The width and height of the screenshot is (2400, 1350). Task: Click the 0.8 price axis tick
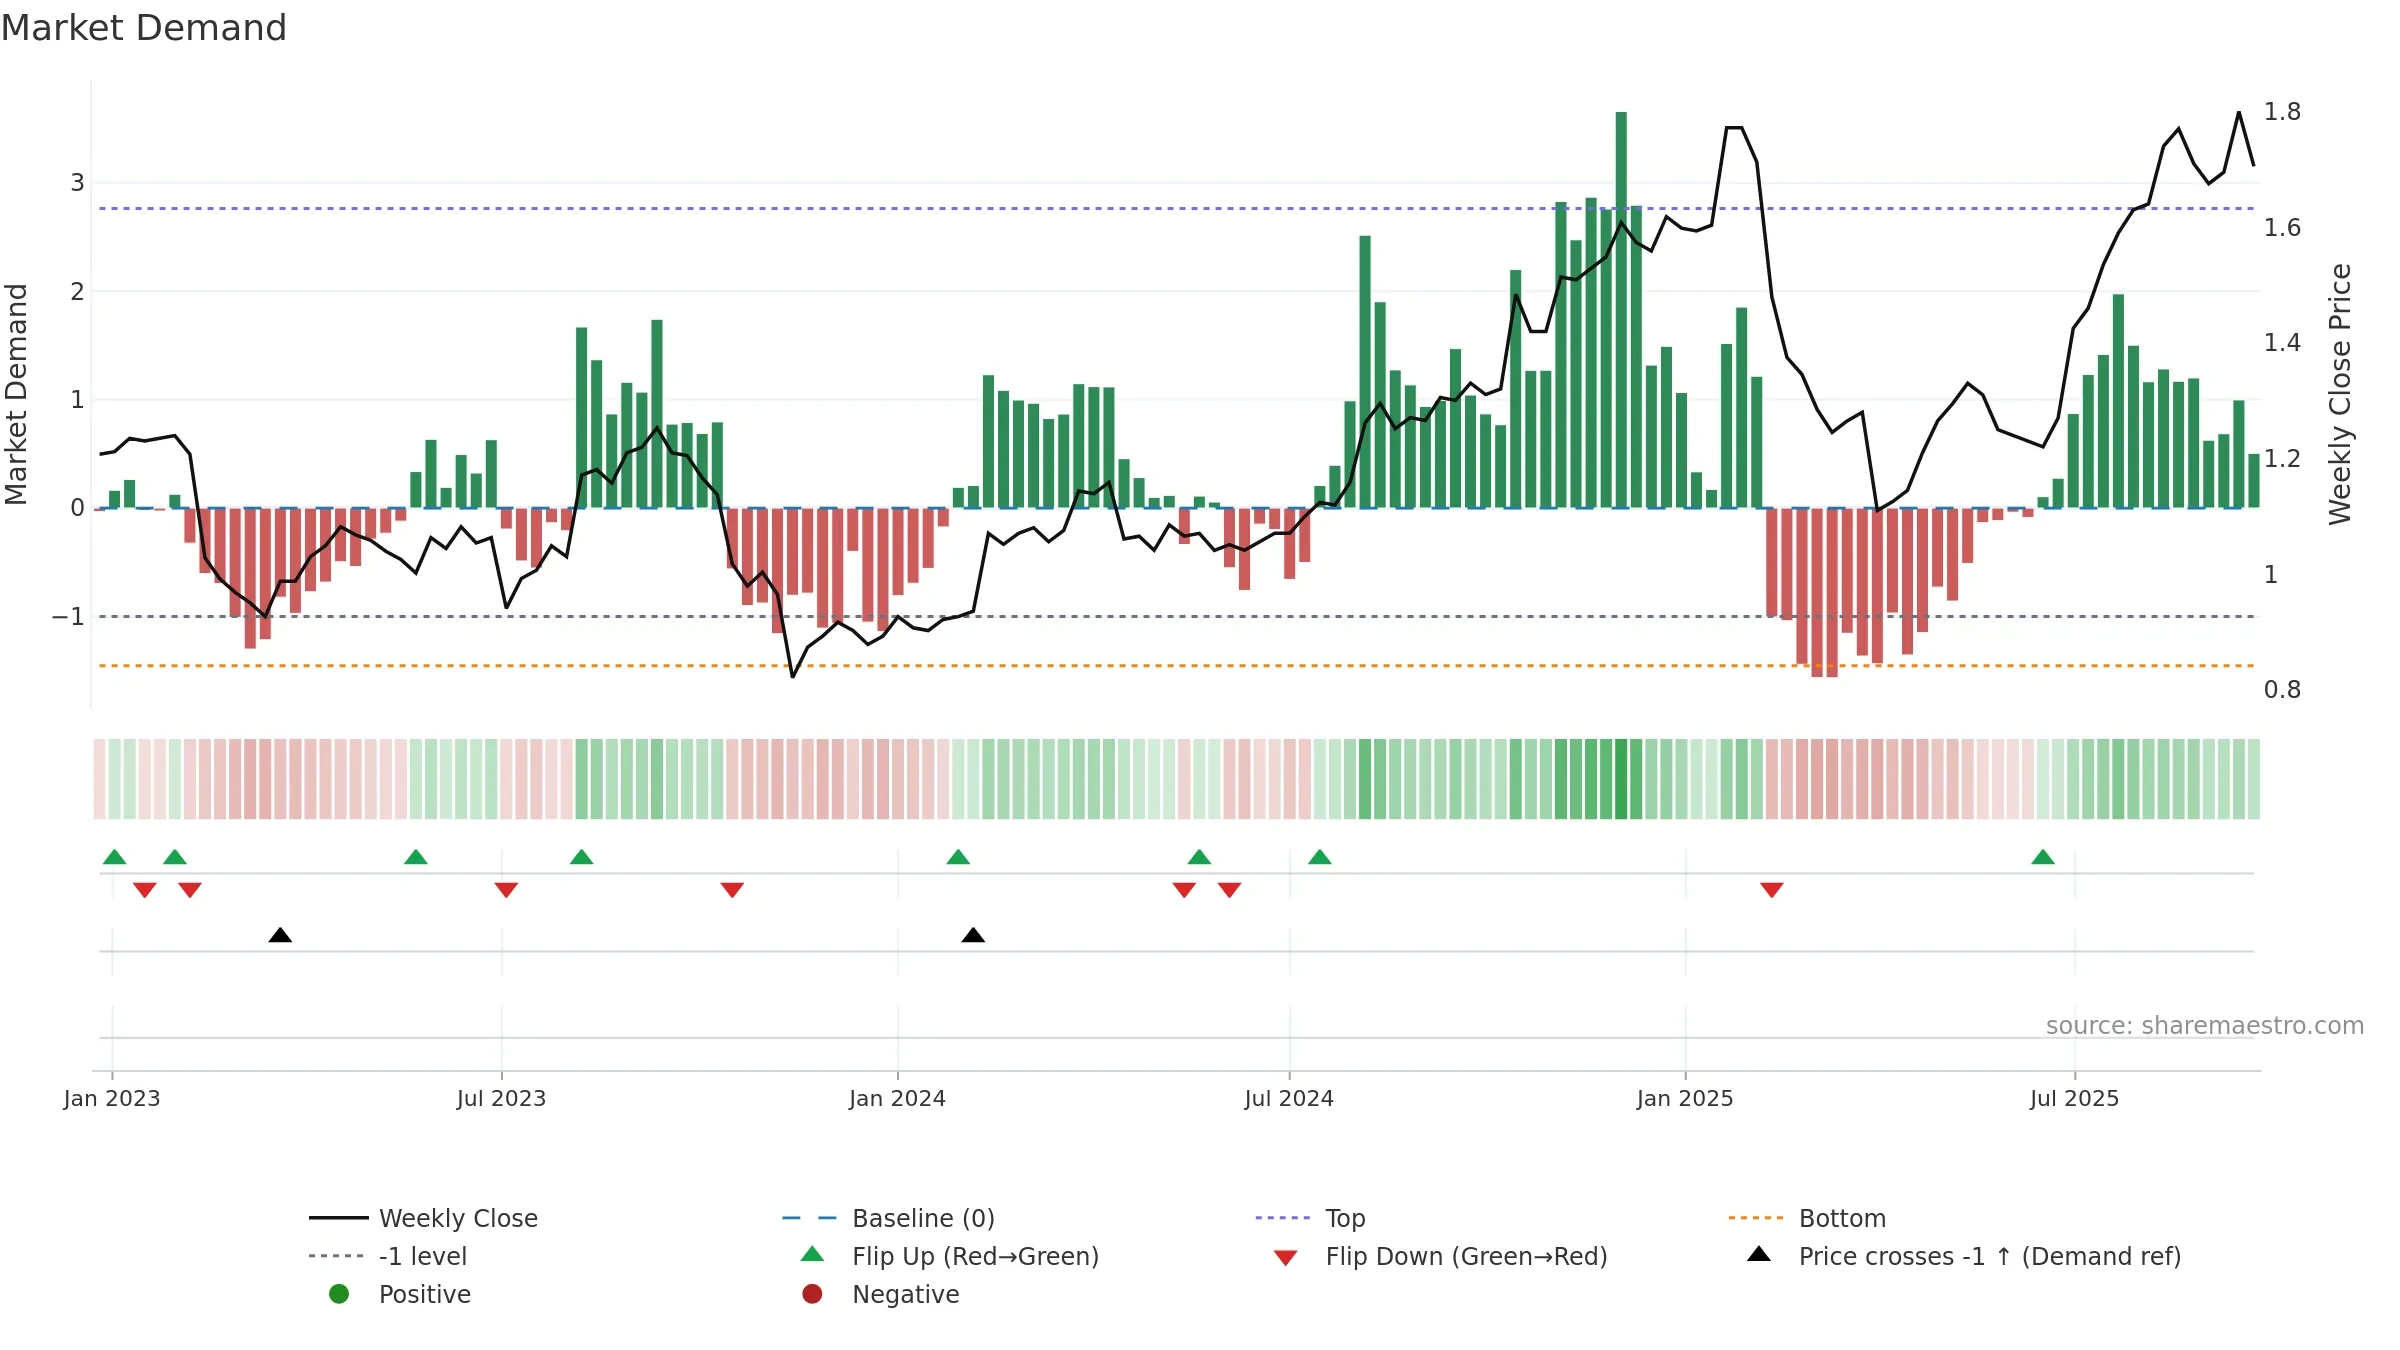point(2282,689)
